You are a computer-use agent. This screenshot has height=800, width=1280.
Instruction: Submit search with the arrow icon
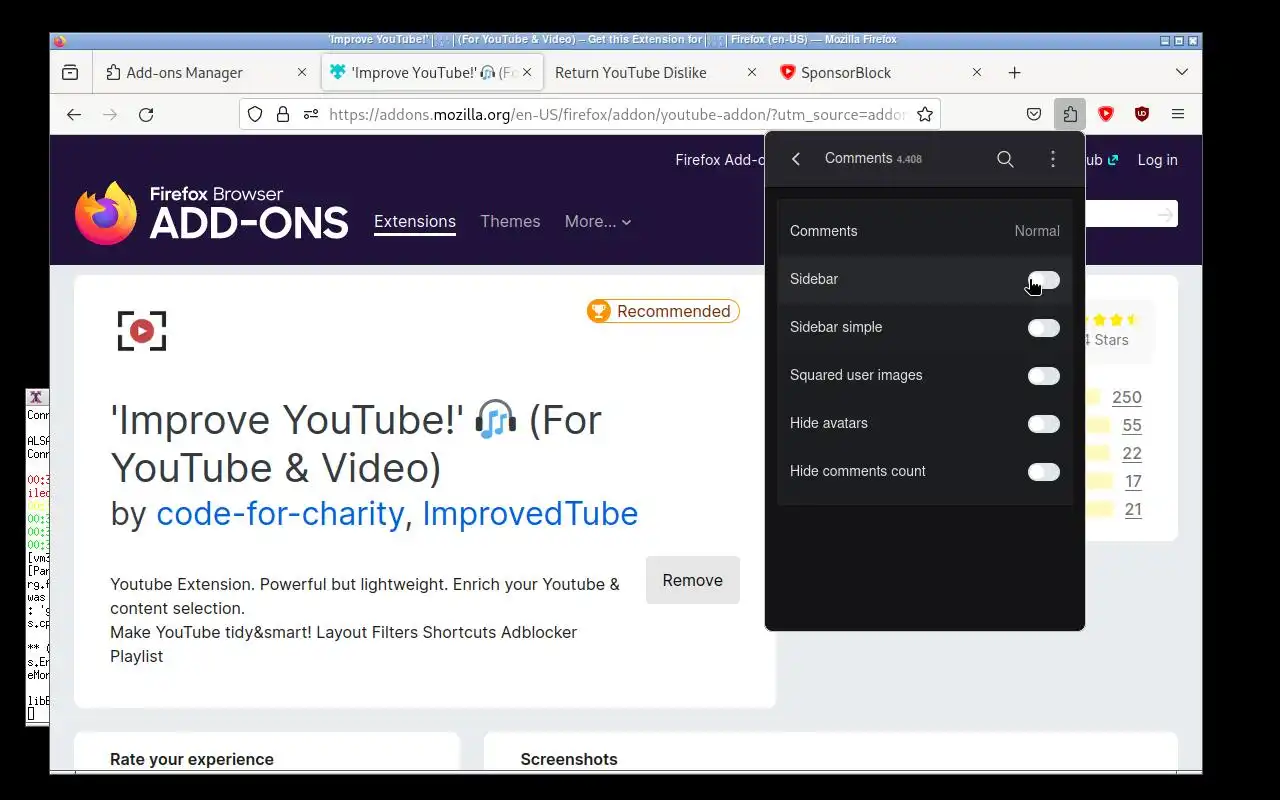1164,214
